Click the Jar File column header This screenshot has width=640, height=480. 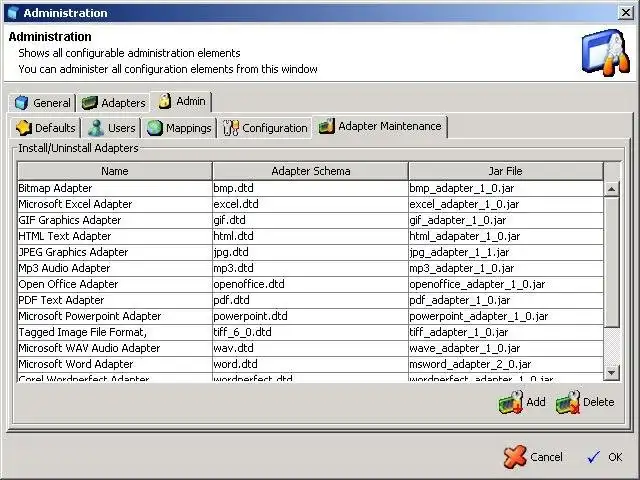pos(506,171)
